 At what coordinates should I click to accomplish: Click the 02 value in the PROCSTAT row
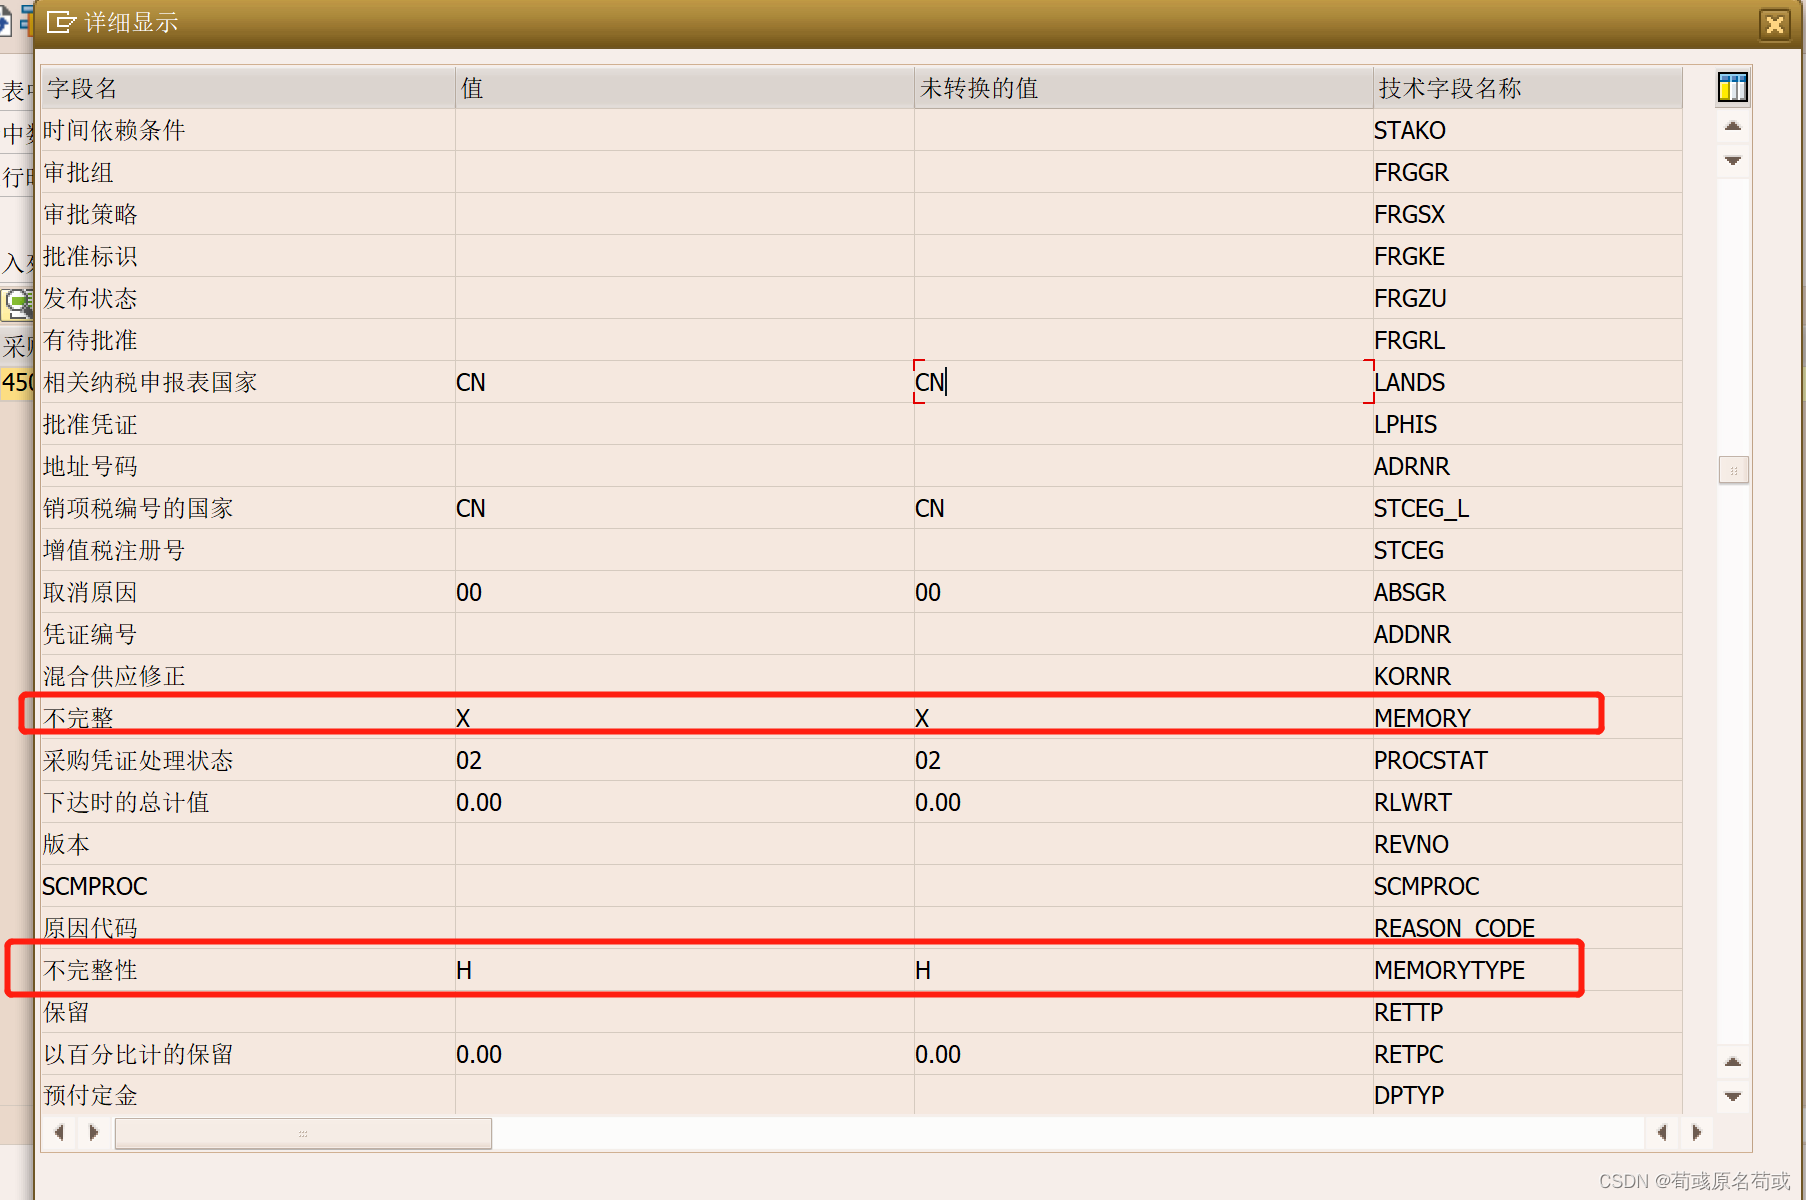[x=469, y=760]
